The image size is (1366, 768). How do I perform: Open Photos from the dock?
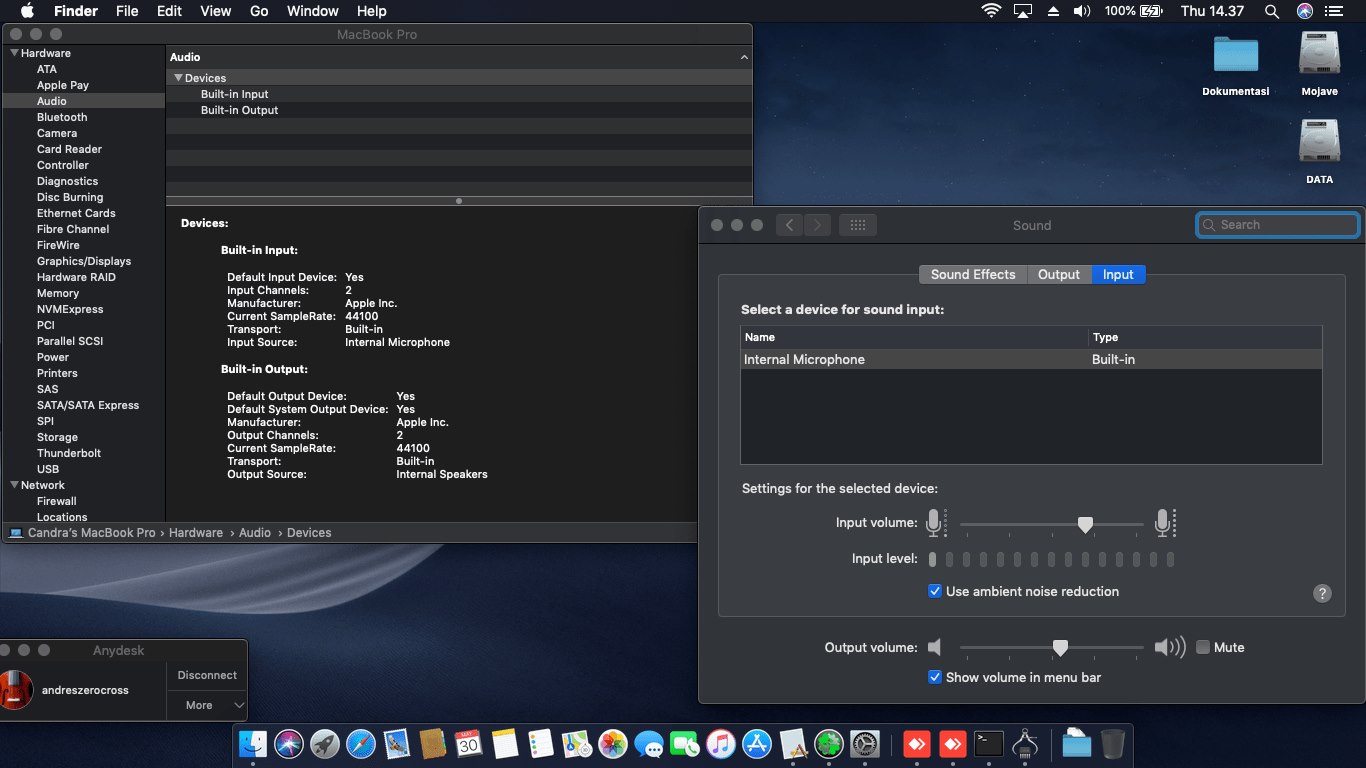(x=613, y=743)
